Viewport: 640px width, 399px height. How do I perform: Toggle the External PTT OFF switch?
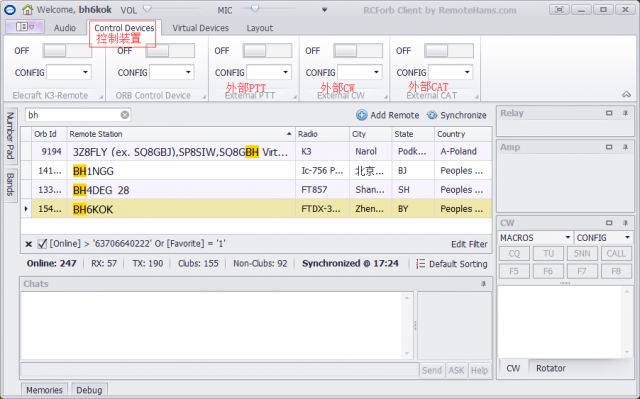point(267,51)
